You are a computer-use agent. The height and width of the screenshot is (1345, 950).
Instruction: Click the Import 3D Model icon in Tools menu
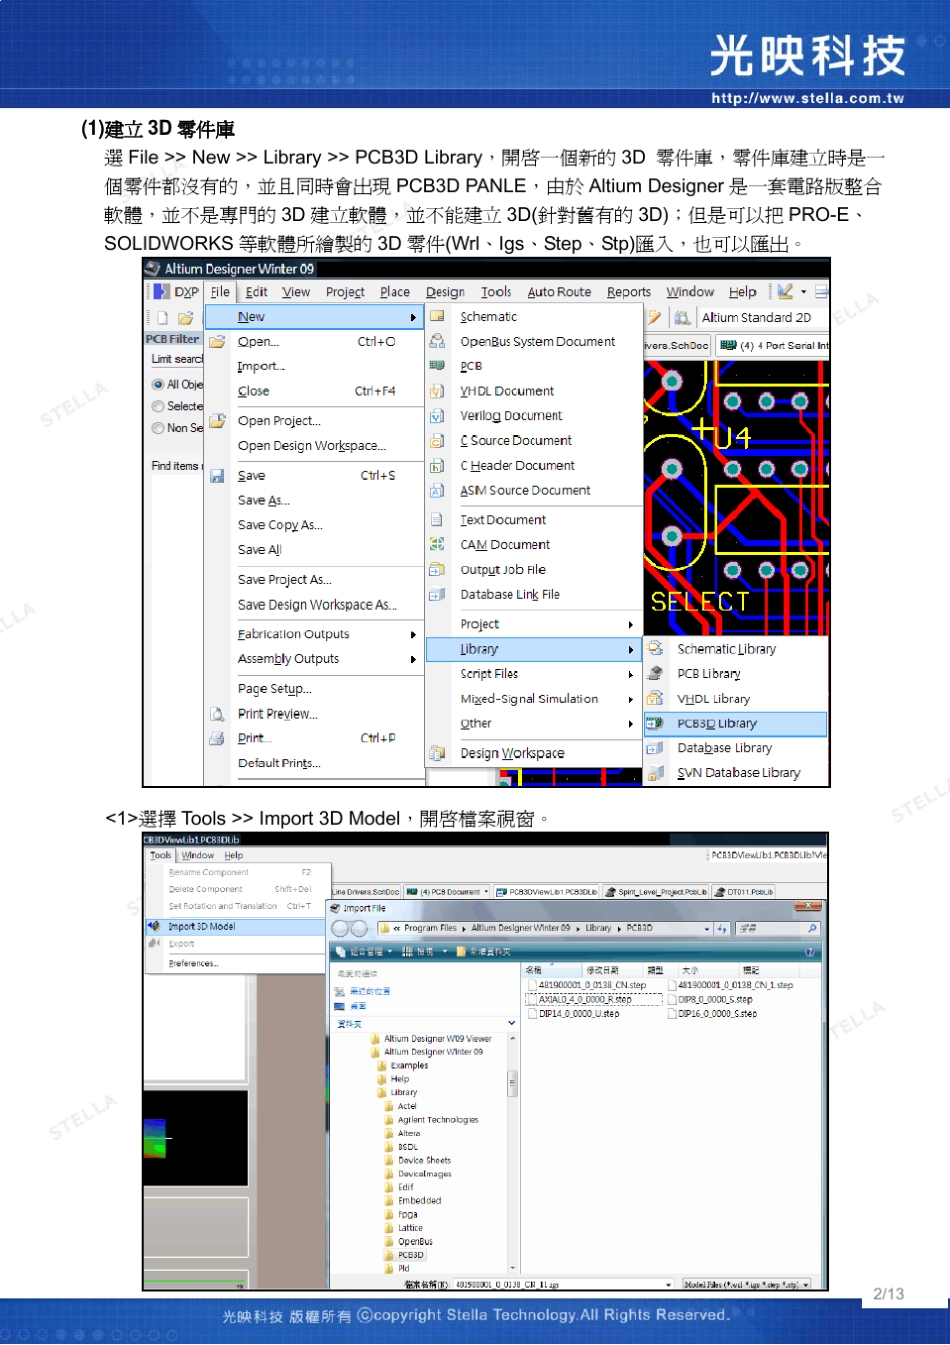(155, 926)
